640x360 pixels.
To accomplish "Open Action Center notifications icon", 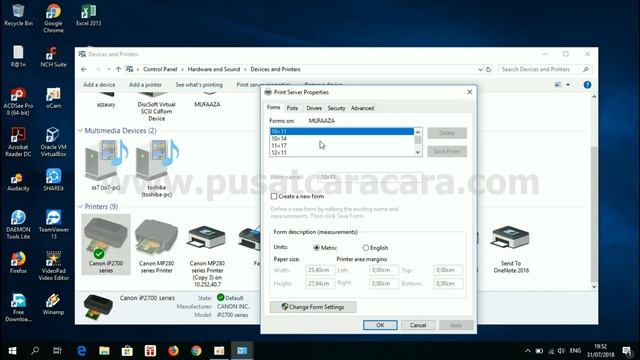I will point(627,351).
